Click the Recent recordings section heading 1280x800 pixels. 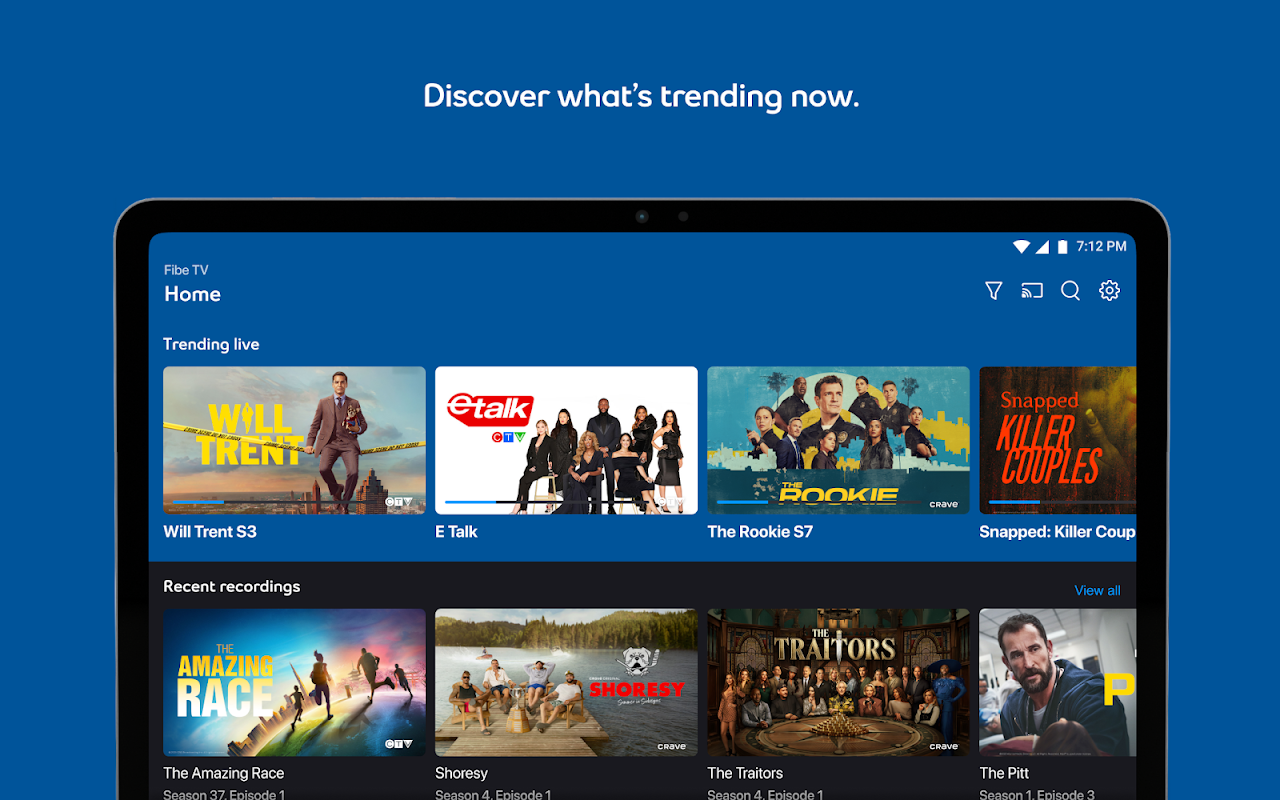[231, 586]
